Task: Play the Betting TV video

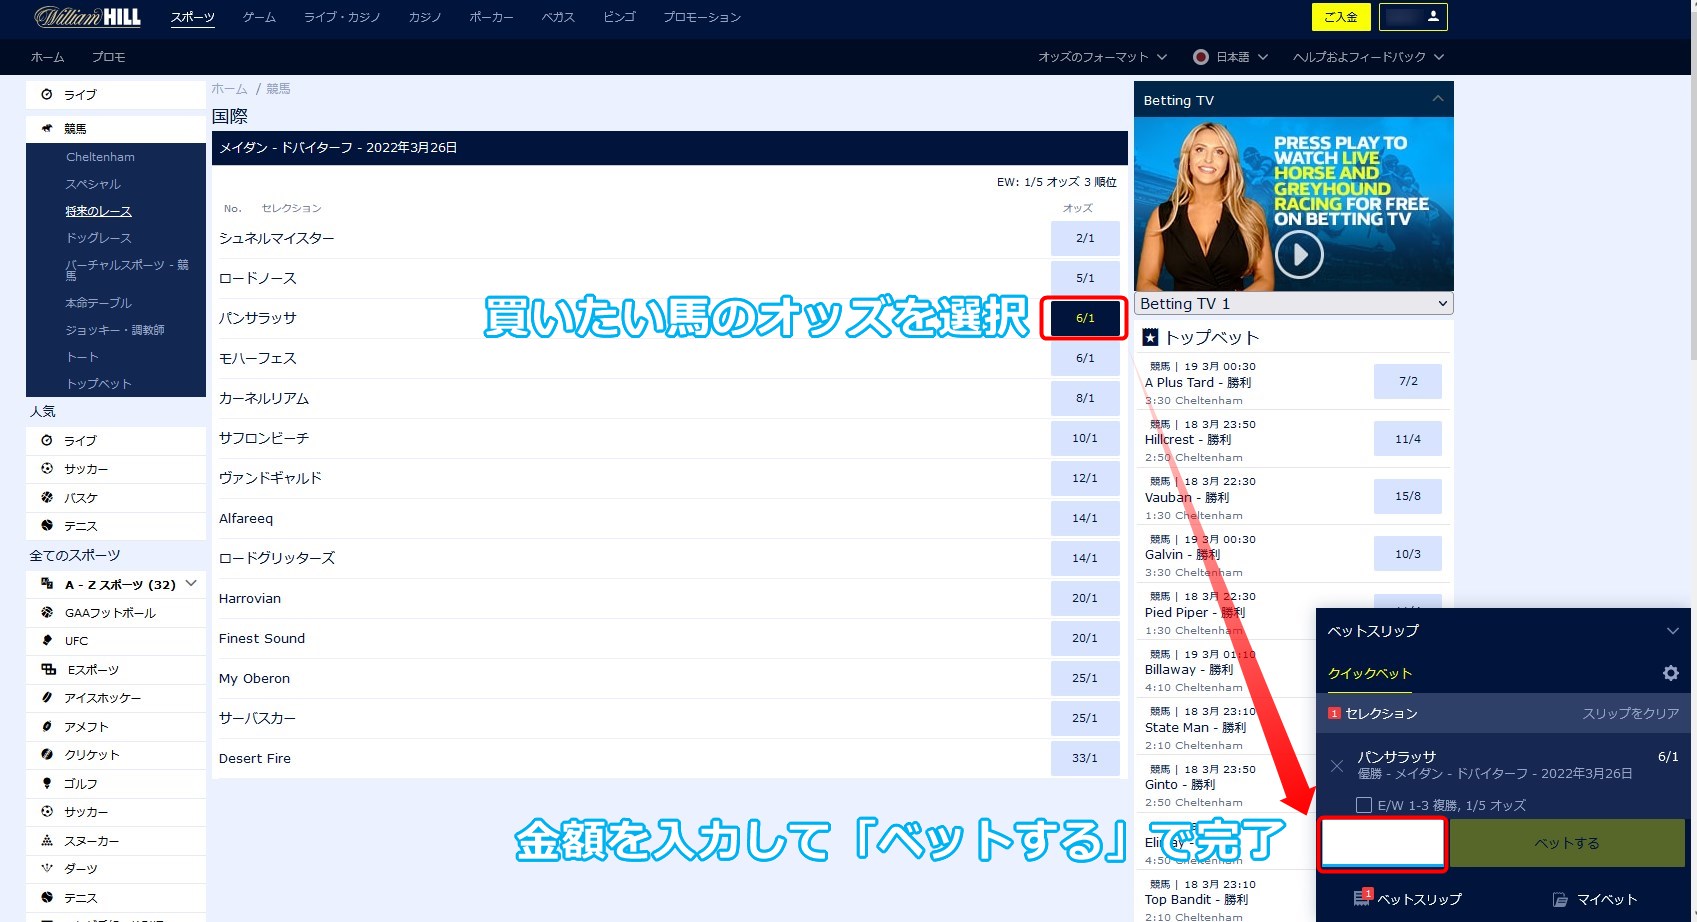Action: (x=1299, y=255)
